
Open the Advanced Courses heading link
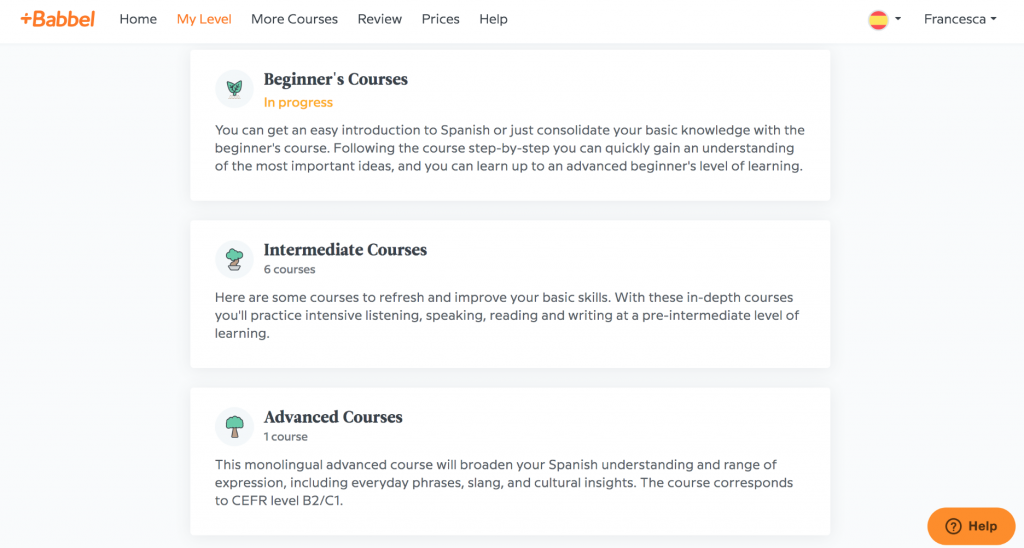pyautogui.click(x=333, y=417)
